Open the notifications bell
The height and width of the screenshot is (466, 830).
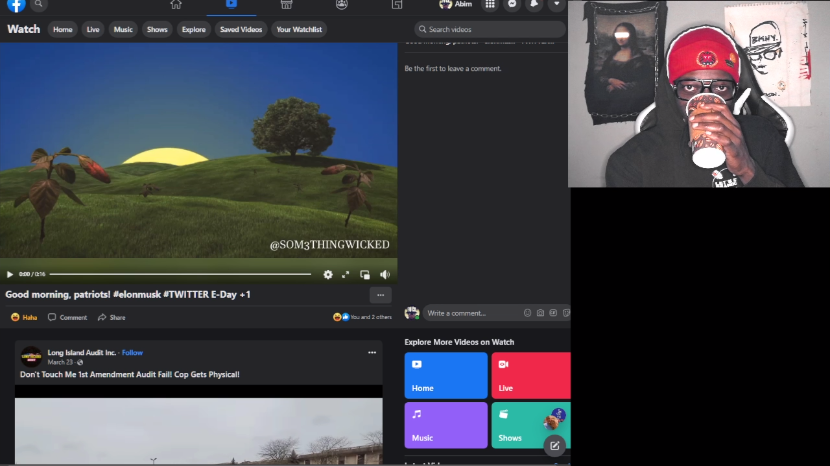(x=534, y=5)
